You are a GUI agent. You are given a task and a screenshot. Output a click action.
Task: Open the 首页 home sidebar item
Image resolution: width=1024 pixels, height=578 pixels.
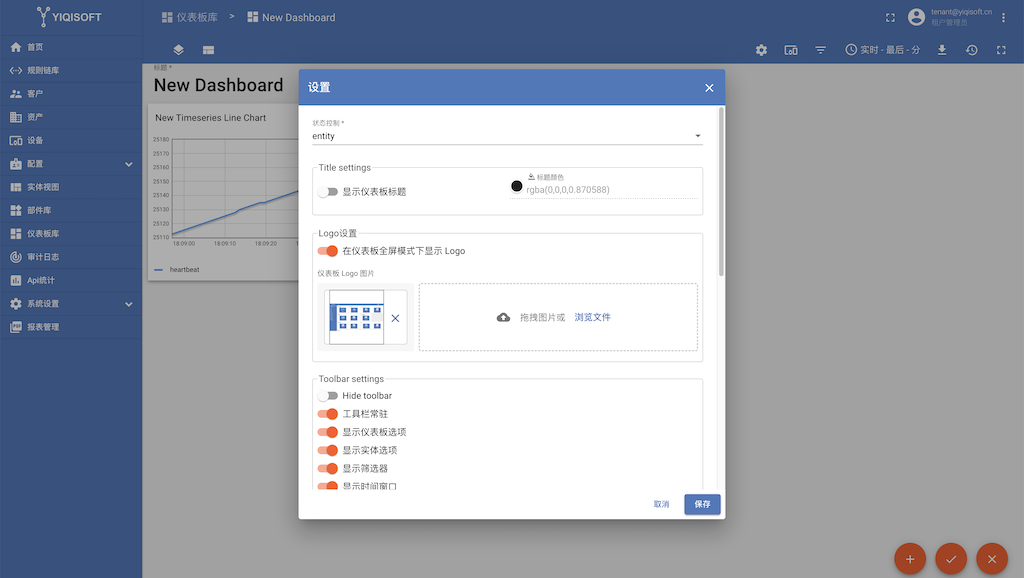(71, 47)
